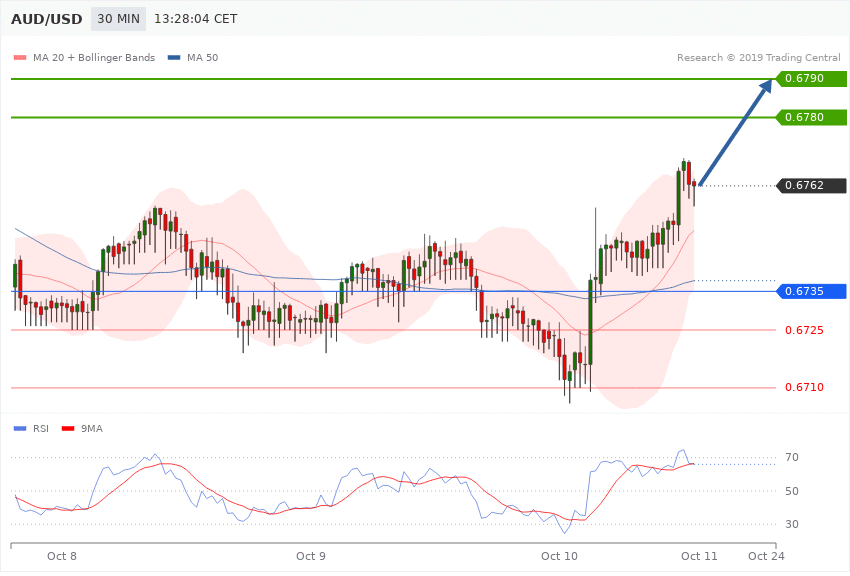This screenshot has height=576, width=850.
Task: Select the 0.6780 green resistance price tag
Action: [812, 117]
